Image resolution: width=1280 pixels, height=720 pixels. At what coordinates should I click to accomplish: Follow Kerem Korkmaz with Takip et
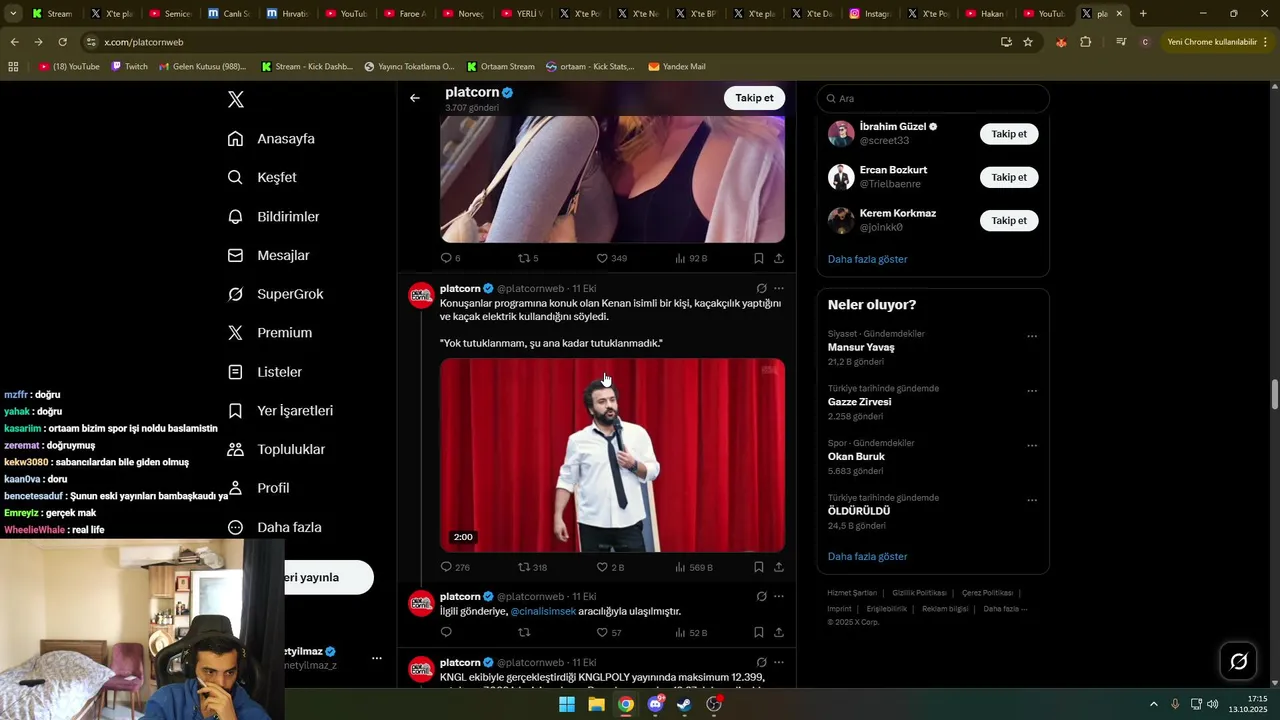click(x=1009, y=220)
